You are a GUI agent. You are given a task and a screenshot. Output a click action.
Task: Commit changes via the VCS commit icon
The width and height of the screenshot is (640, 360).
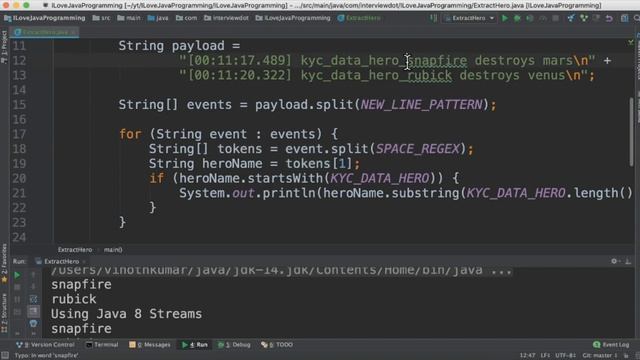(584, 18)
